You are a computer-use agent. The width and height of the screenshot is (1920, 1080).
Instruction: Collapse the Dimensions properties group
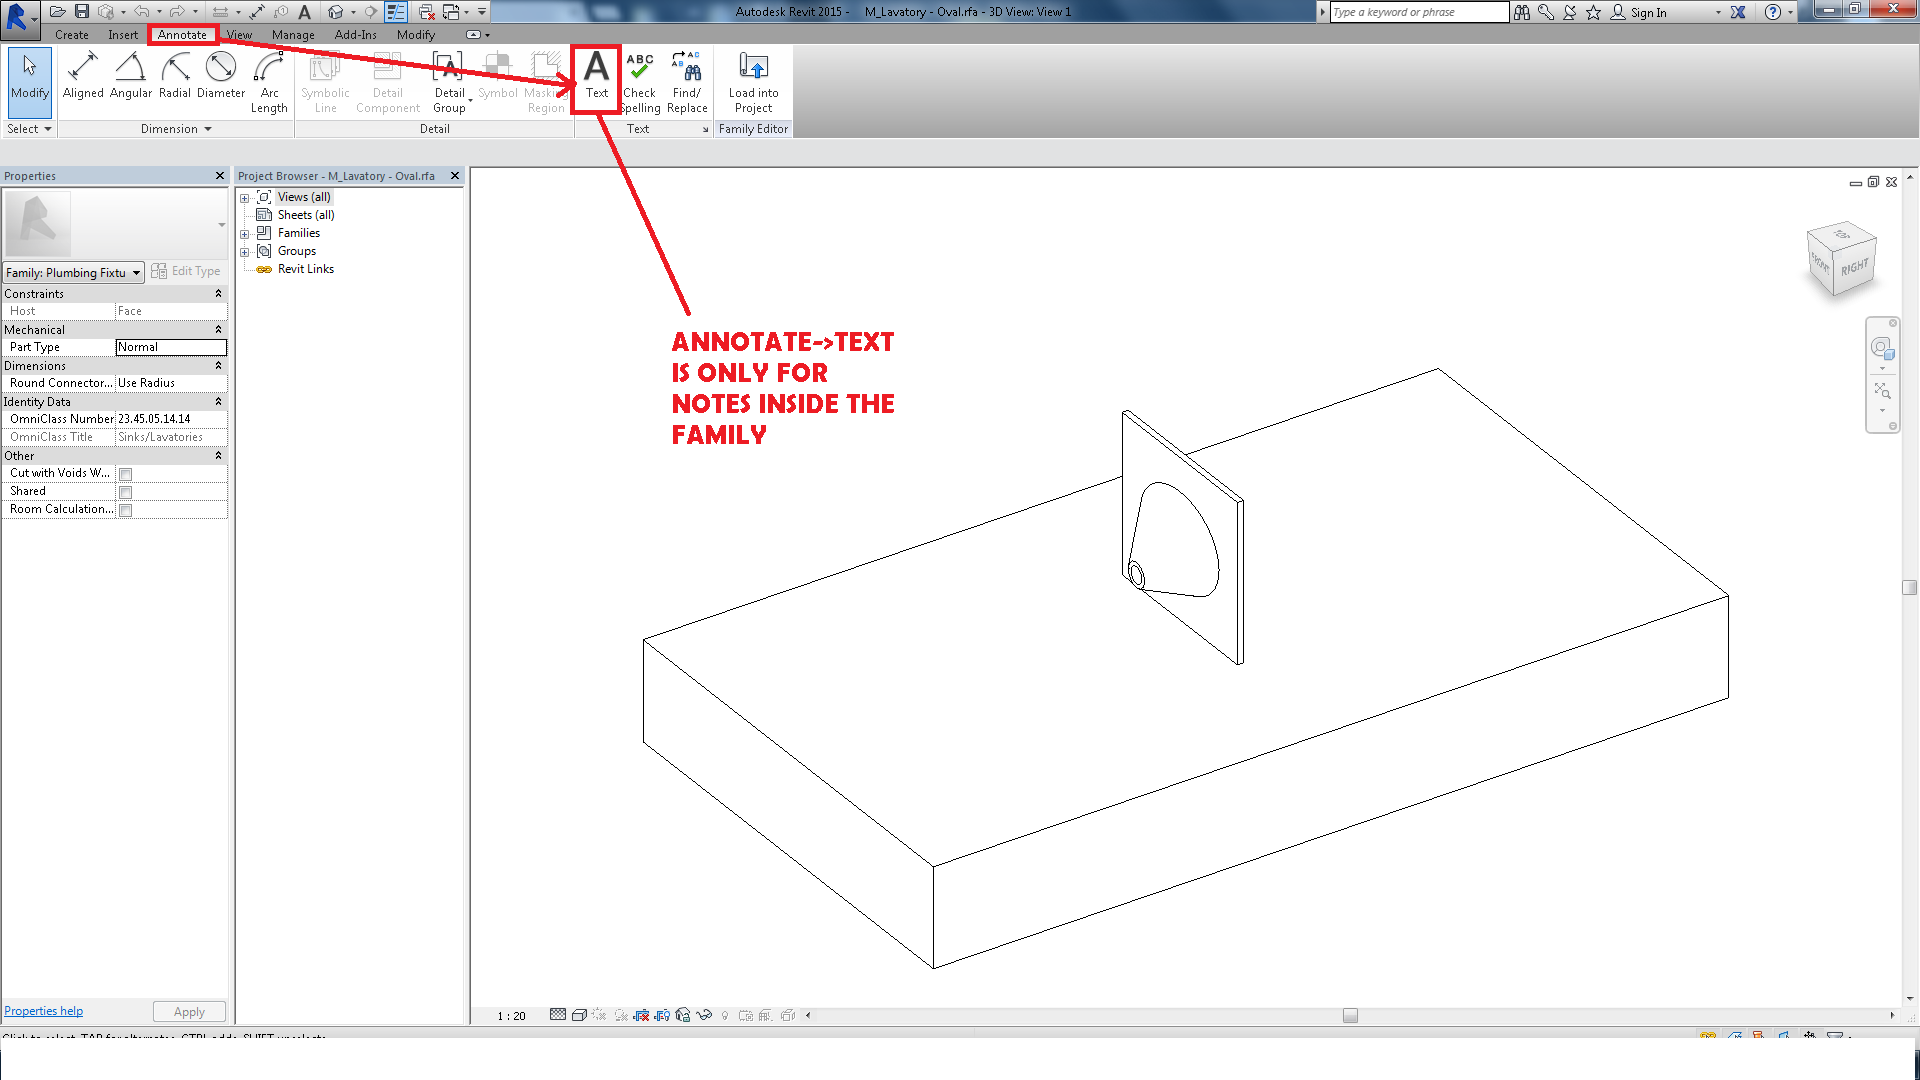pyautogui.click(x=218, y=365)
